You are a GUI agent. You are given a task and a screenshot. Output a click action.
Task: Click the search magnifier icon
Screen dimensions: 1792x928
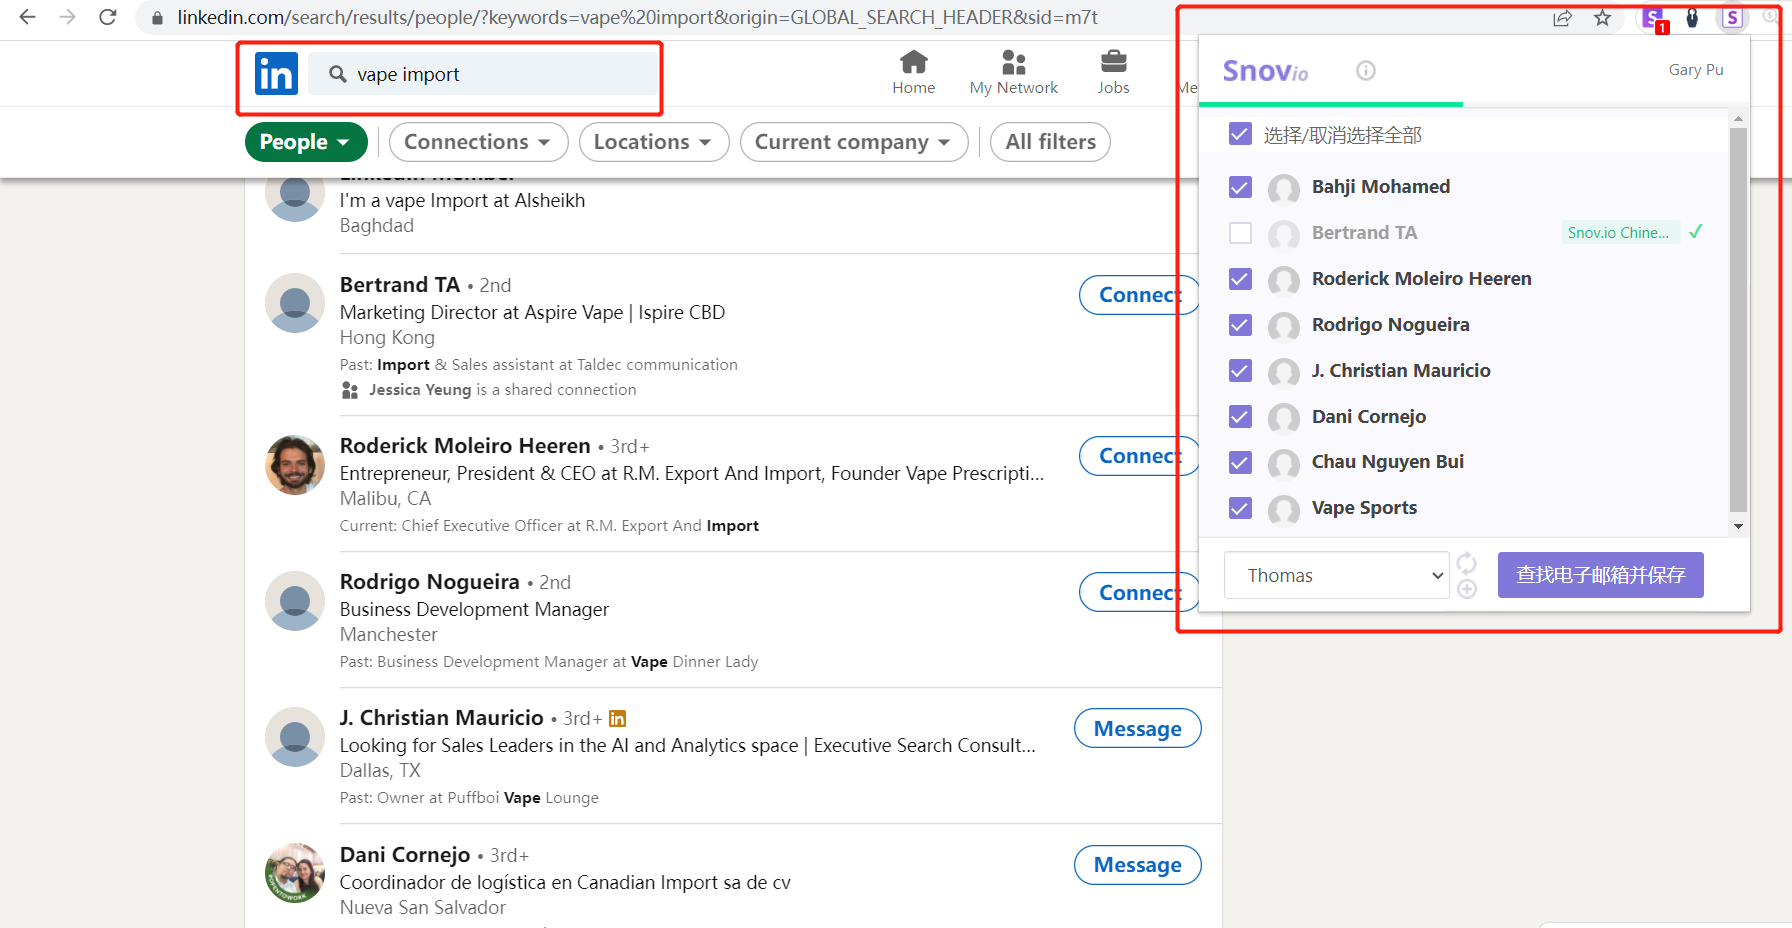[x=338, y=74]
